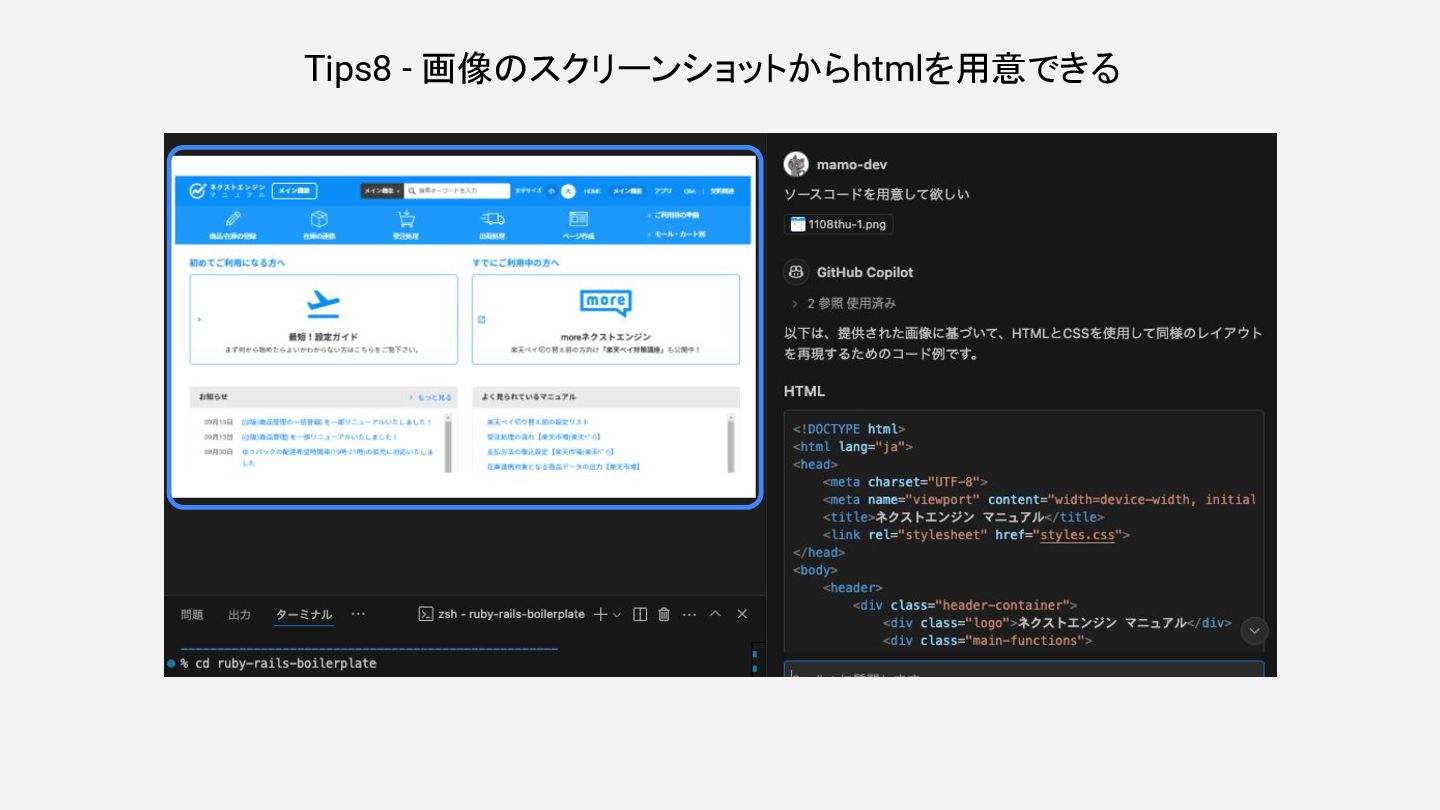Click the more speech-bubble logo
The image size is (1440, 810).
click(x=606, y=302)
